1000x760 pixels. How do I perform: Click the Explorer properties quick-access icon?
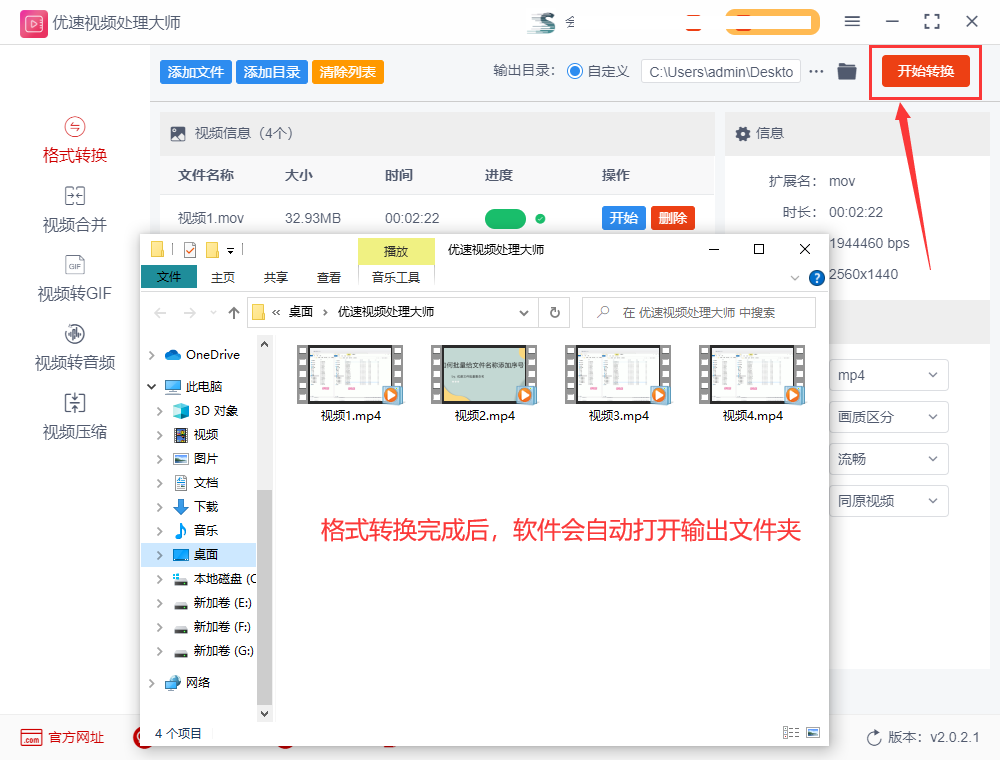click(x=190, y=250)
